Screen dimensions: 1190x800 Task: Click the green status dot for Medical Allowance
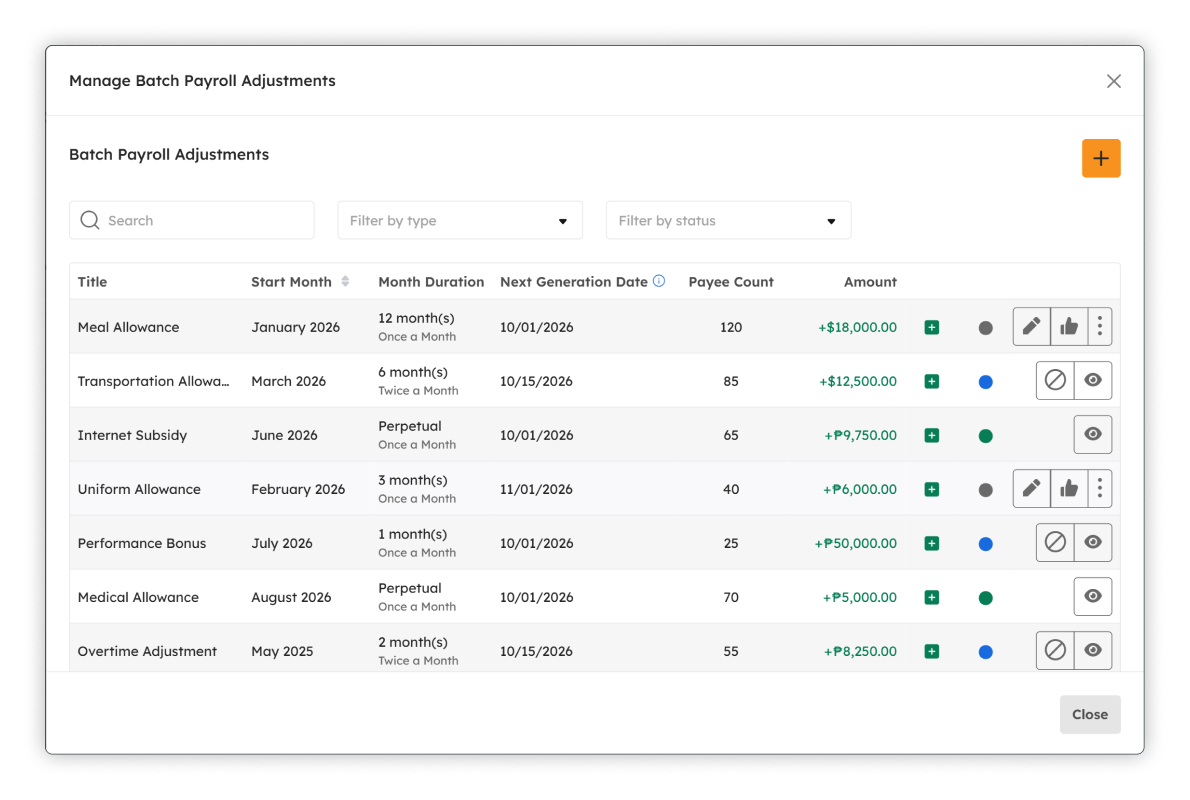point(985,597)
